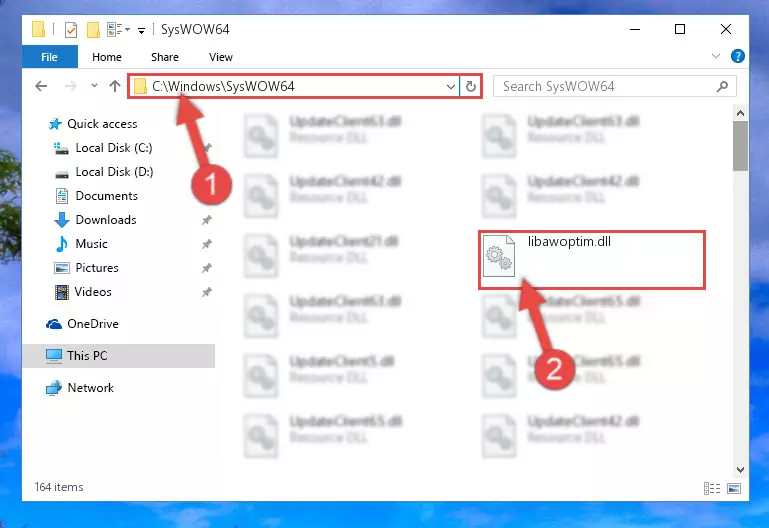769x528 pixels.
Task: Click the pin icon beside Downloads
Action: [x=206, y=220]
